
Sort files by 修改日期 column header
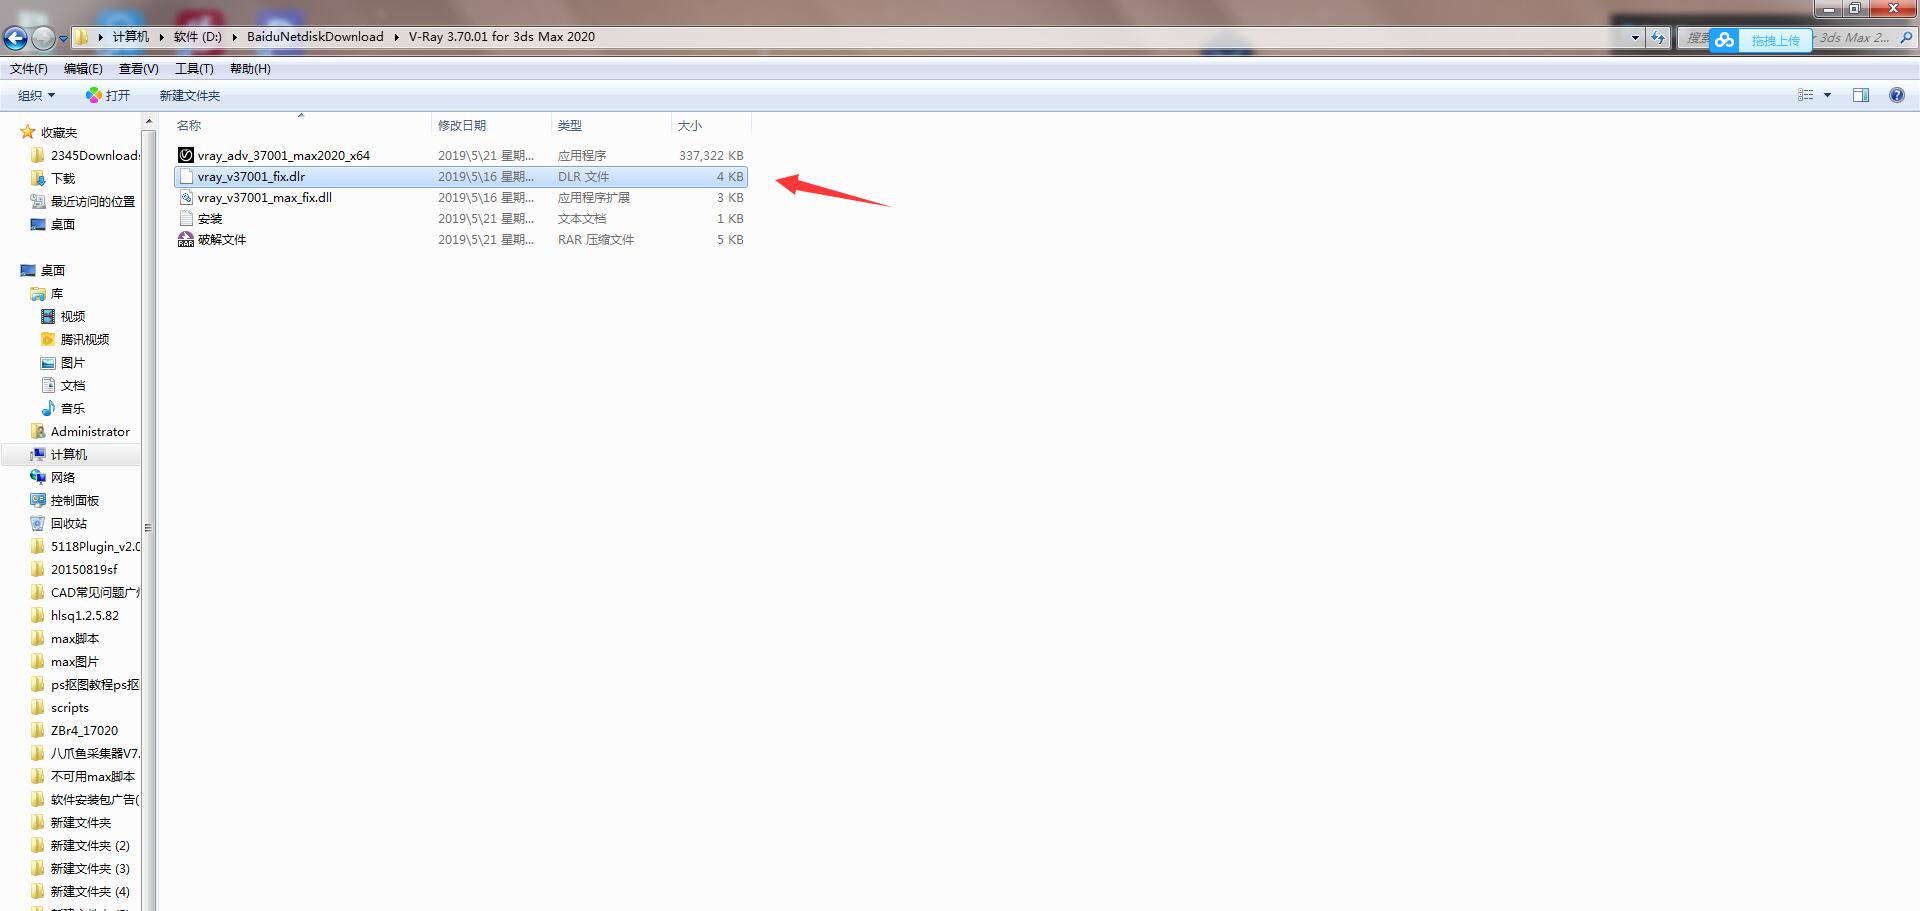click(462, 125)
